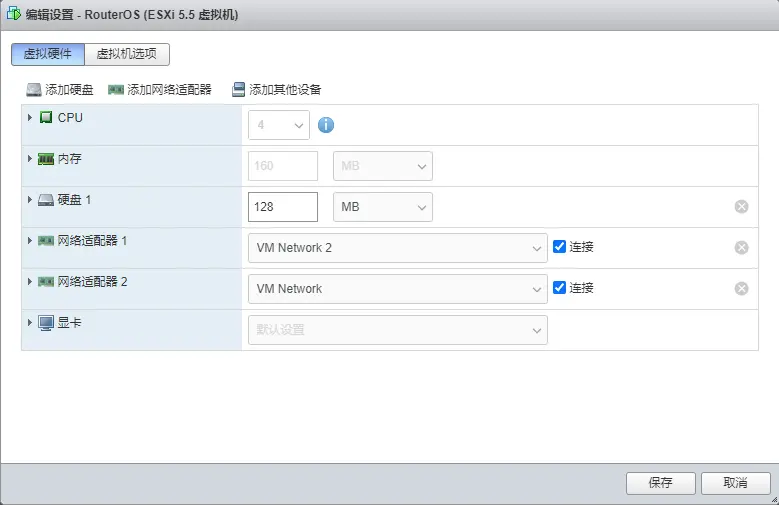Expand the hard disk 1 (硬盘 1) row

point(29,199)
